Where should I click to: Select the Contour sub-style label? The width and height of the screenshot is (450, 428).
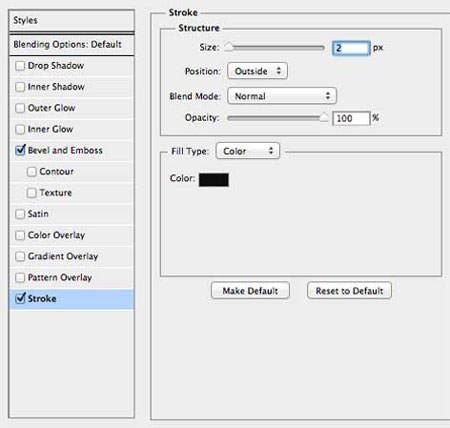56,171
